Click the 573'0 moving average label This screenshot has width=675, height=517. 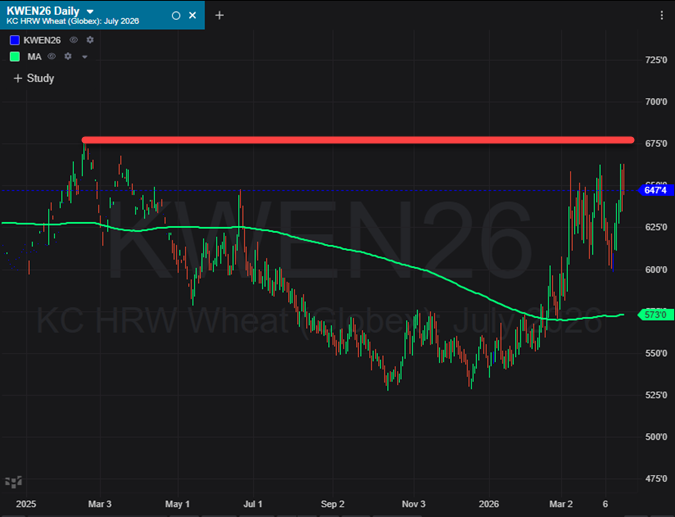655,315
